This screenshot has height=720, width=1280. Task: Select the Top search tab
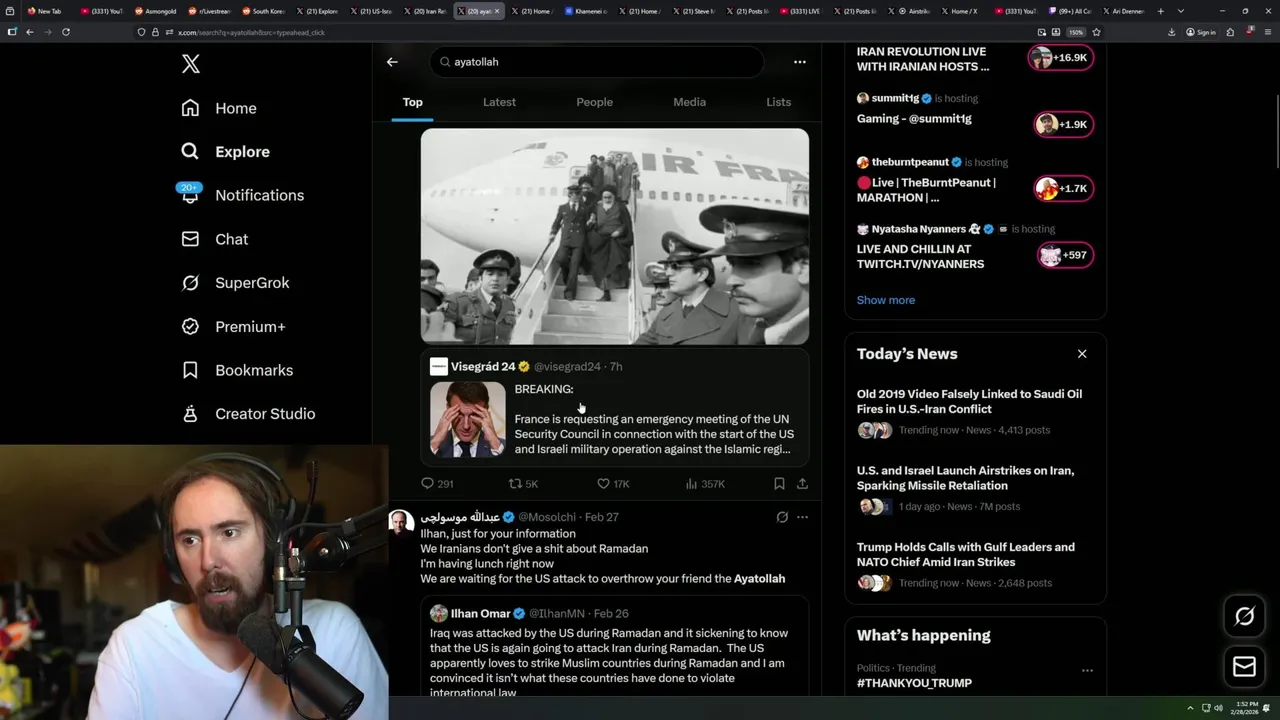(x=413, y=102)
